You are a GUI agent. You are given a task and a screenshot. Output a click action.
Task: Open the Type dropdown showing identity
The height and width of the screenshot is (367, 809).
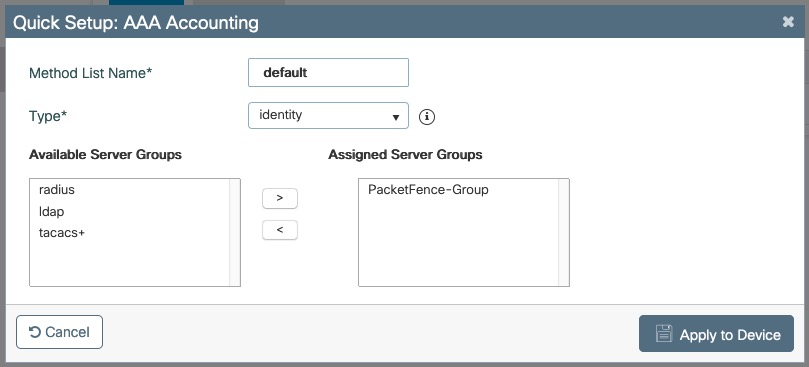tap(328, 116)
